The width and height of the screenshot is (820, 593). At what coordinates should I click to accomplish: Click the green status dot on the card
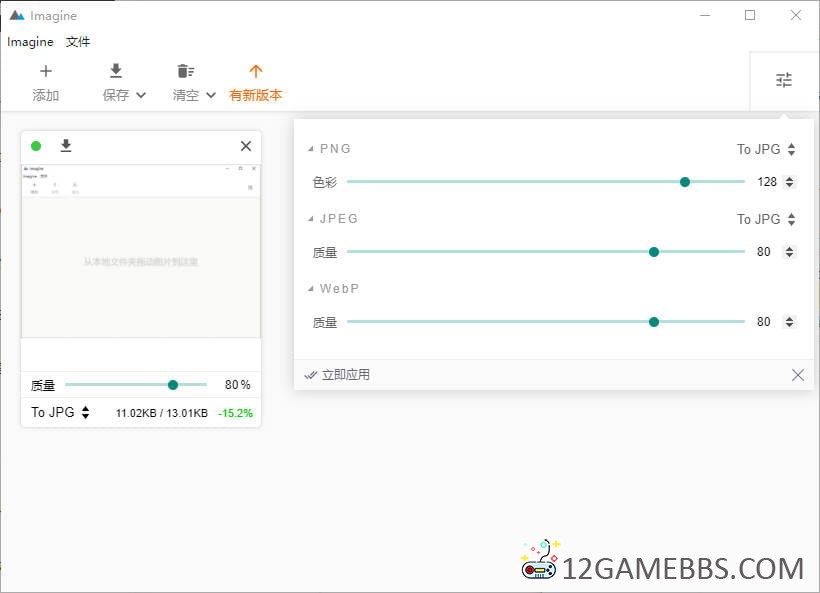[36, 146]
